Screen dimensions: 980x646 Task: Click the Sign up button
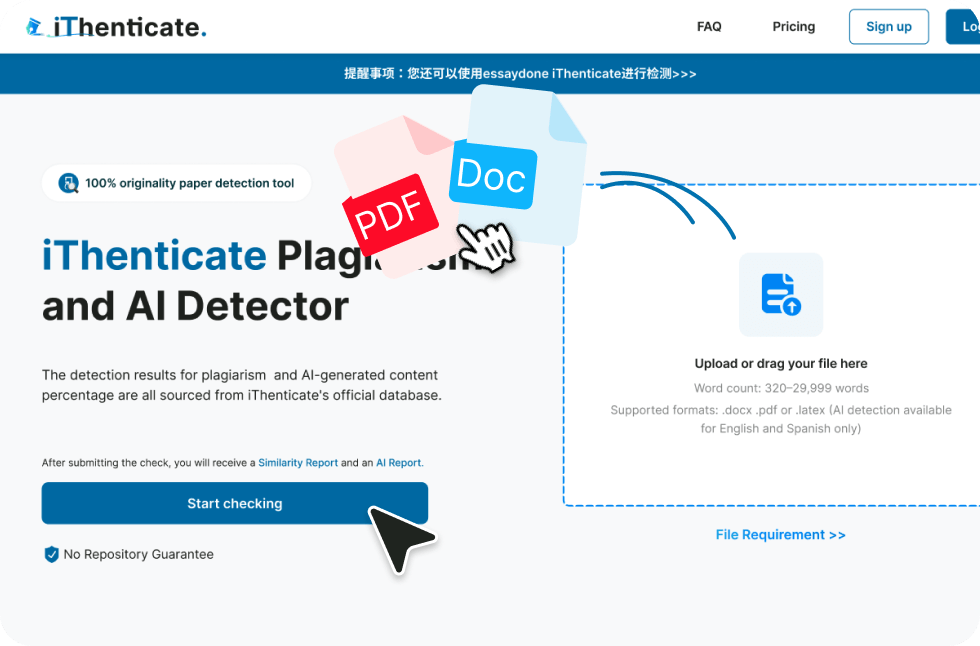(x=888, y=26)
